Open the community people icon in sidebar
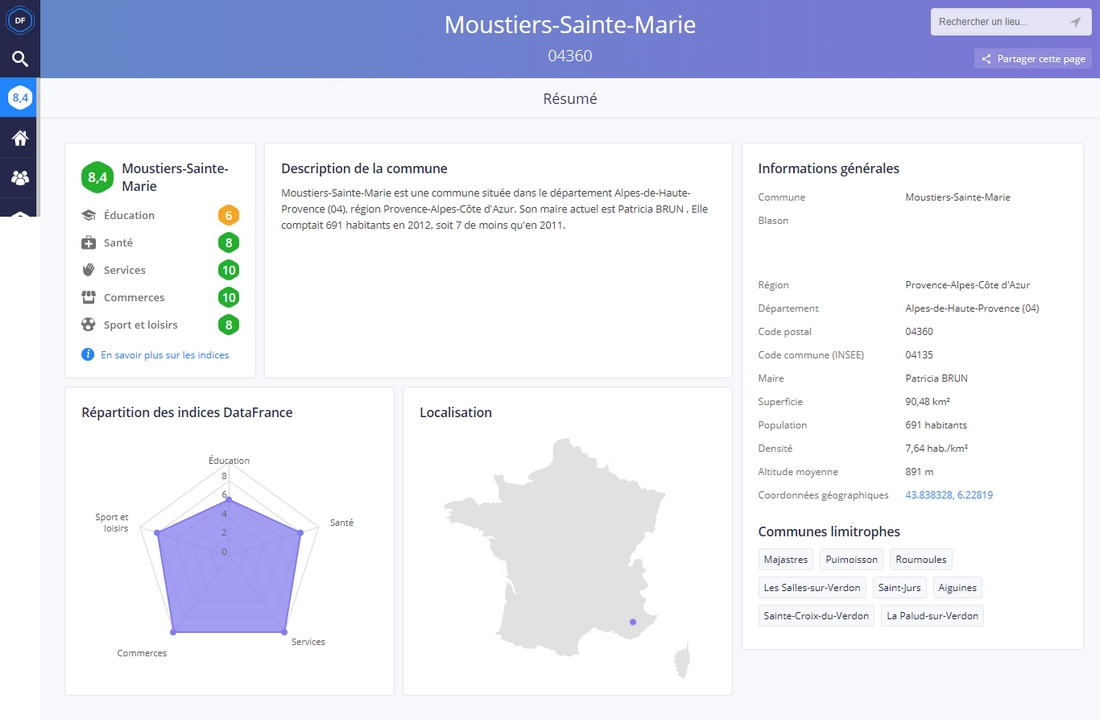Image resolution: width=1100 pixels, height=720 pixels. coord(19,177)
